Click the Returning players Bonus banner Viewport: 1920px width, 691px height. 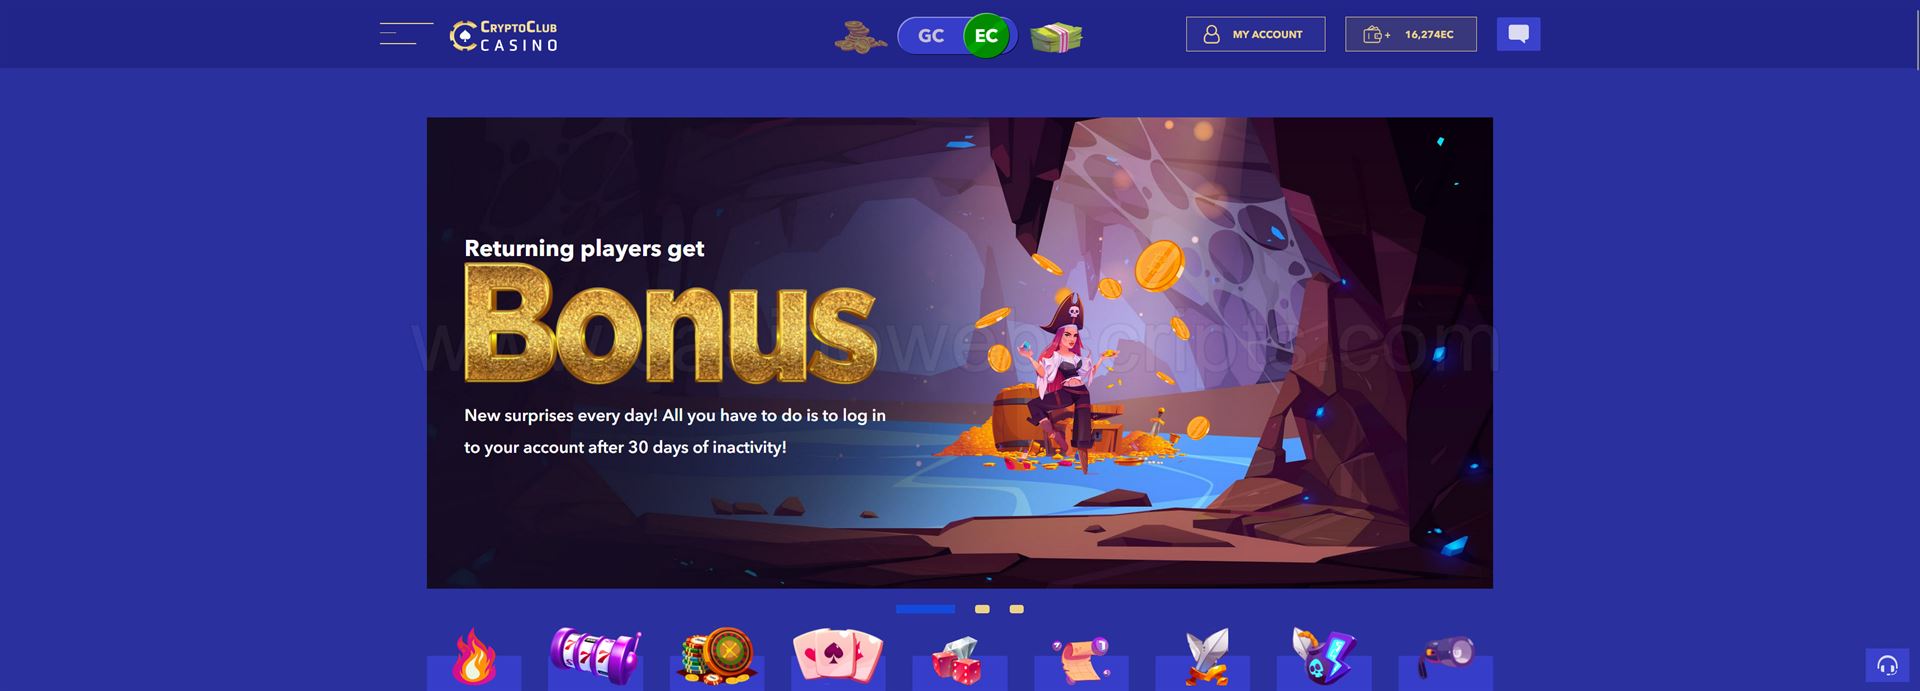(959, 353)
